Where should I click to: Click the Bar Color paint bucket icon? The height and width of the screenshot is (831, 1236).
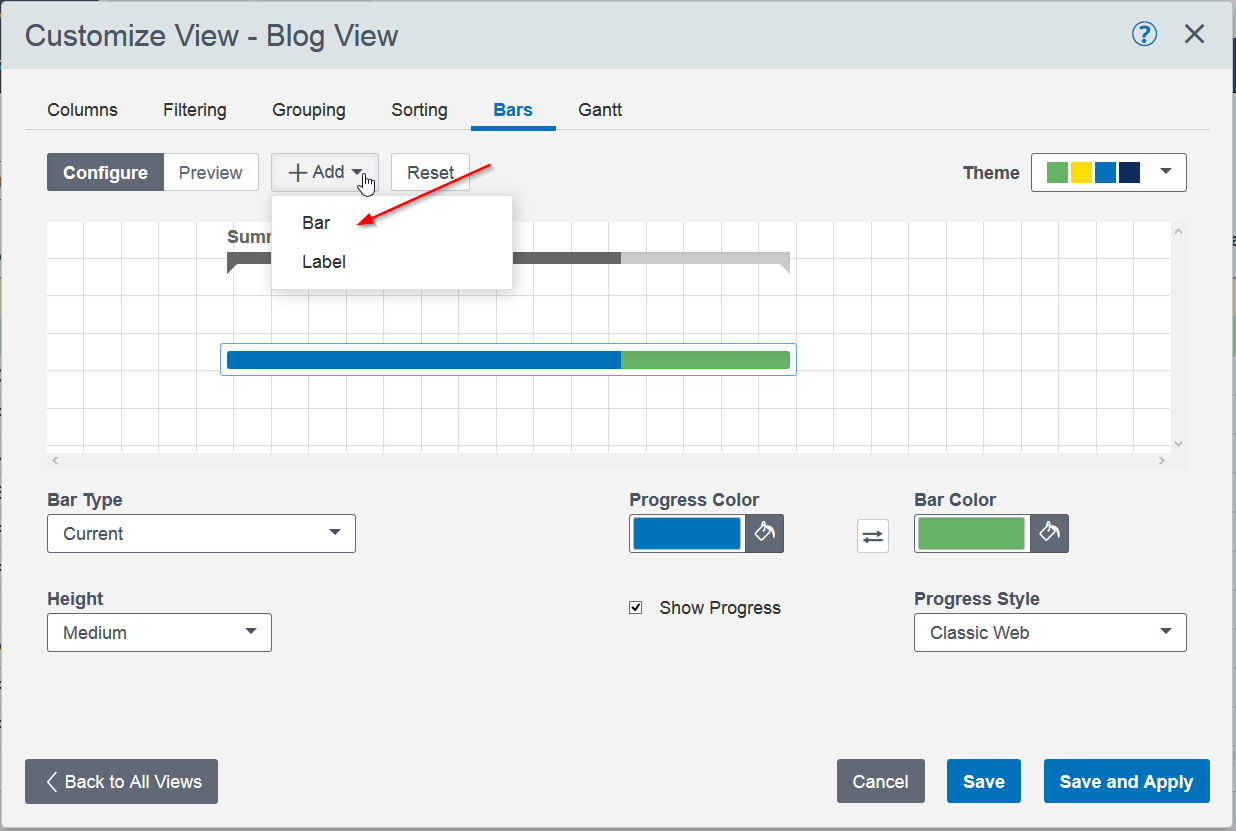pyautogui.click(x=1049, y=533)
